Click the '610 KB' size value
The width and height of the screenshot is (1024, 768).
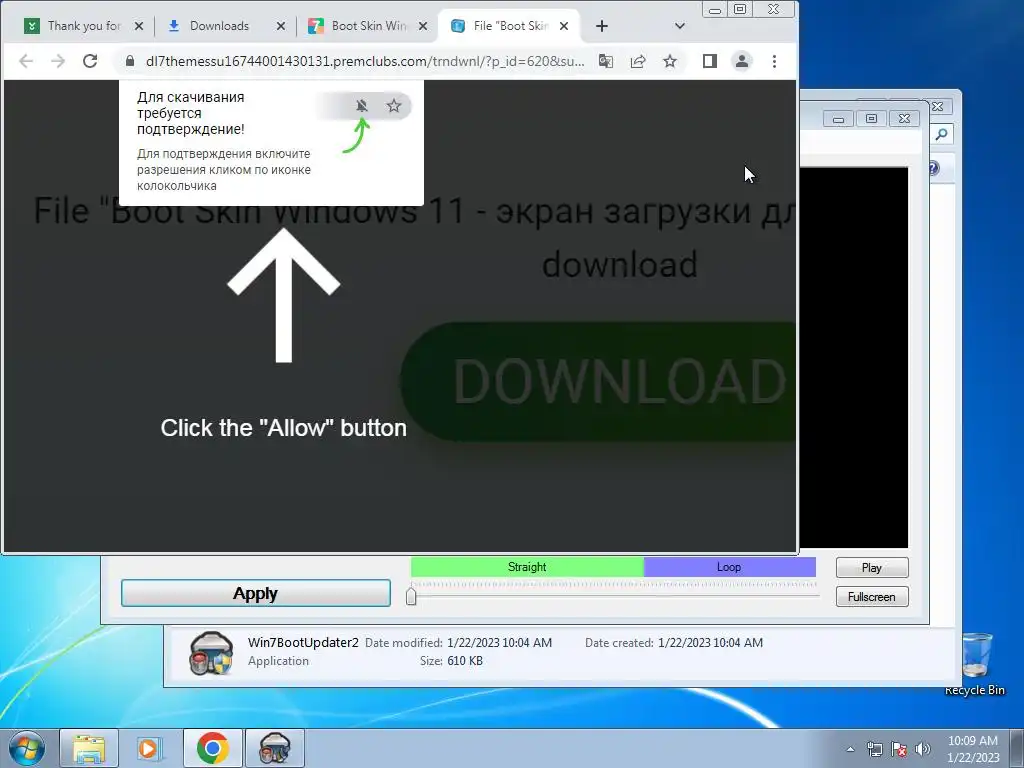click(x=465, y=661)
